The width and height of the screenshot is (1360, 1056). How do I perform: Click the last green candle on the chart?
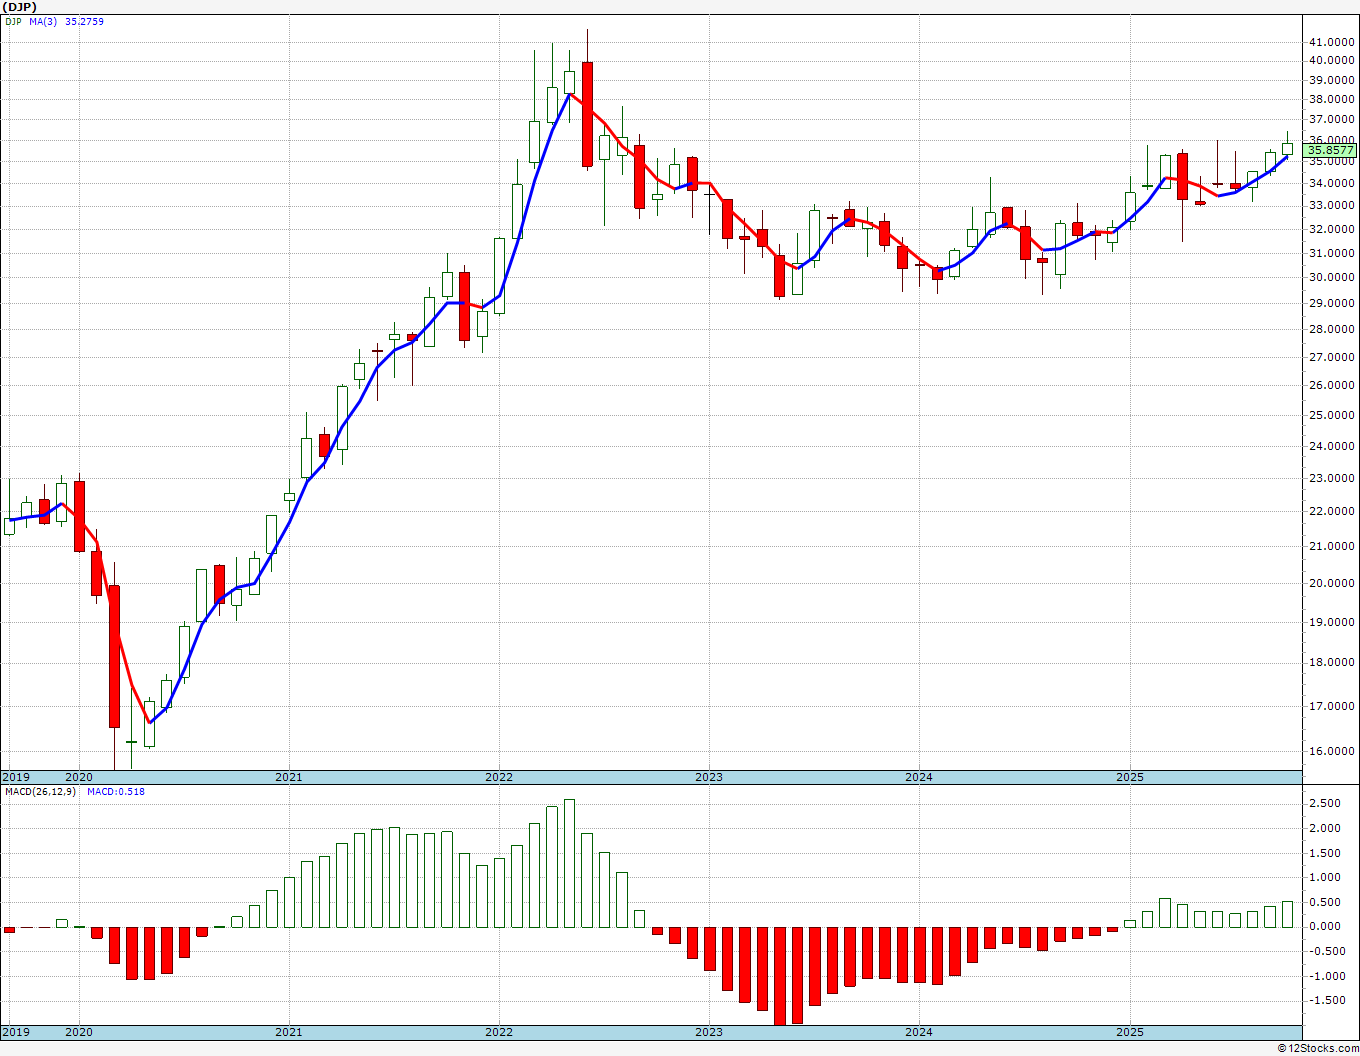pos(1287,148)
